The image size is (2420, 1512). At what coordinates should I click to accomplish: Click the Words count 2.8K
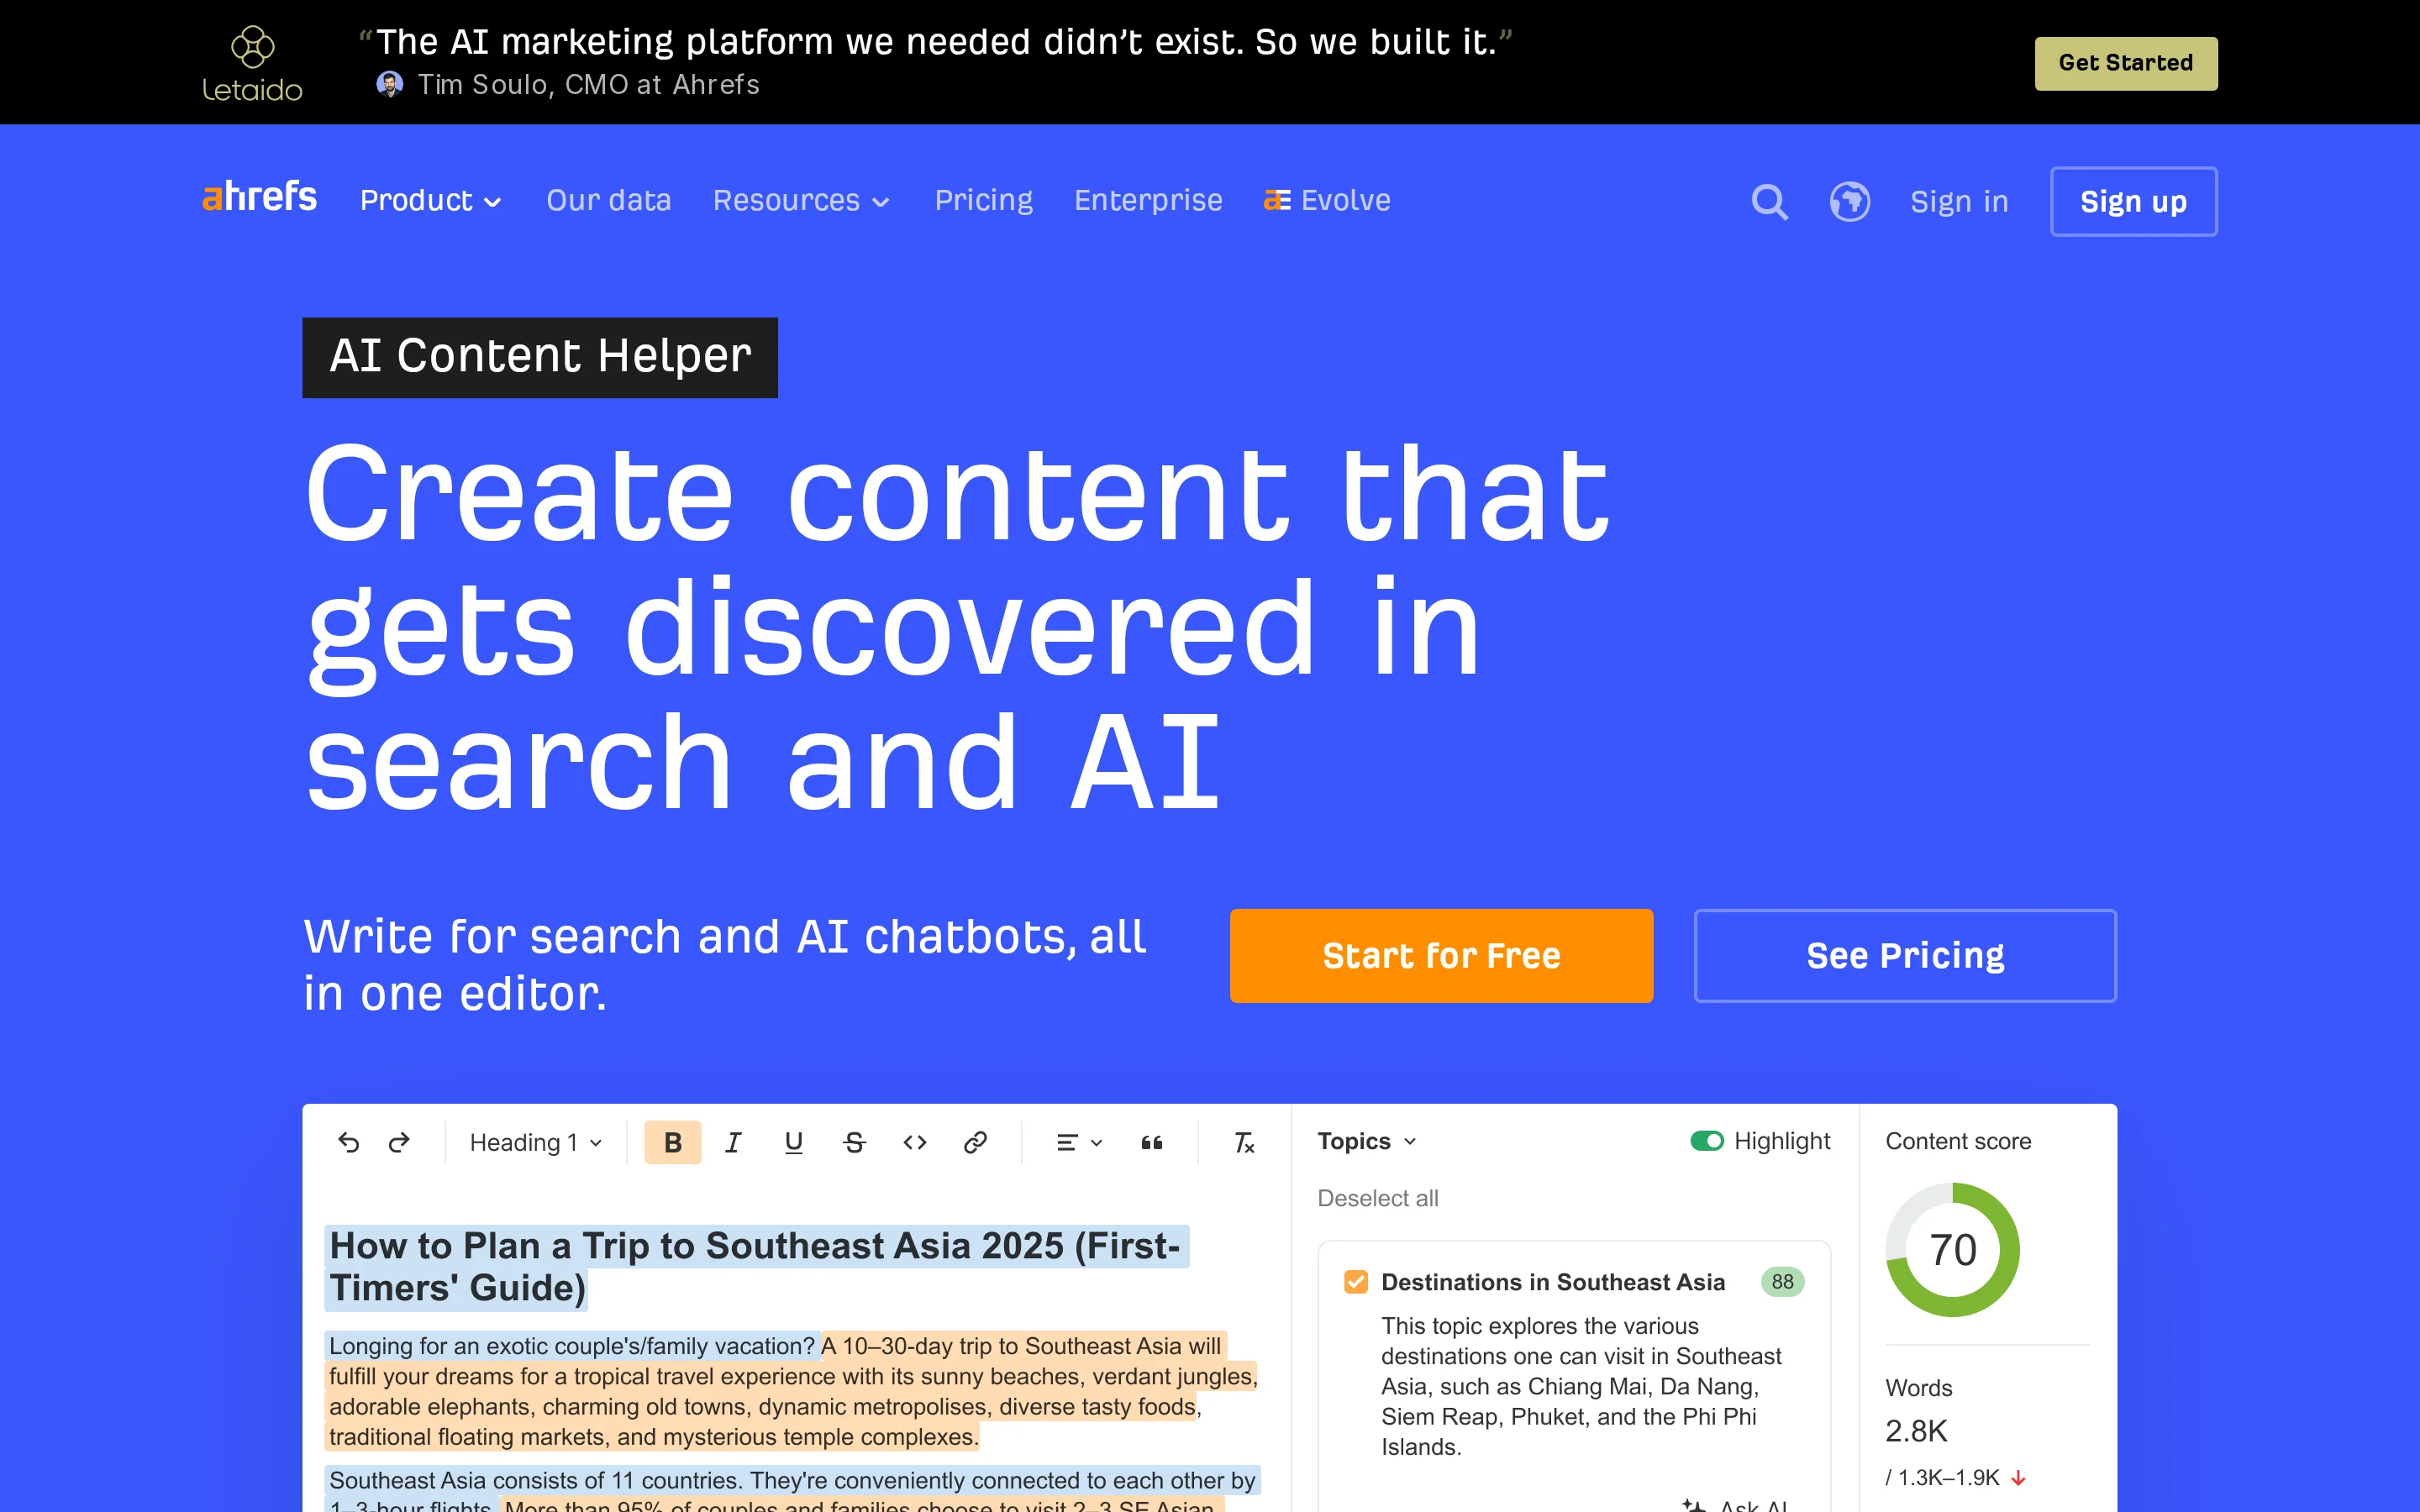pyautogui.click(x=1915, y=1431)
